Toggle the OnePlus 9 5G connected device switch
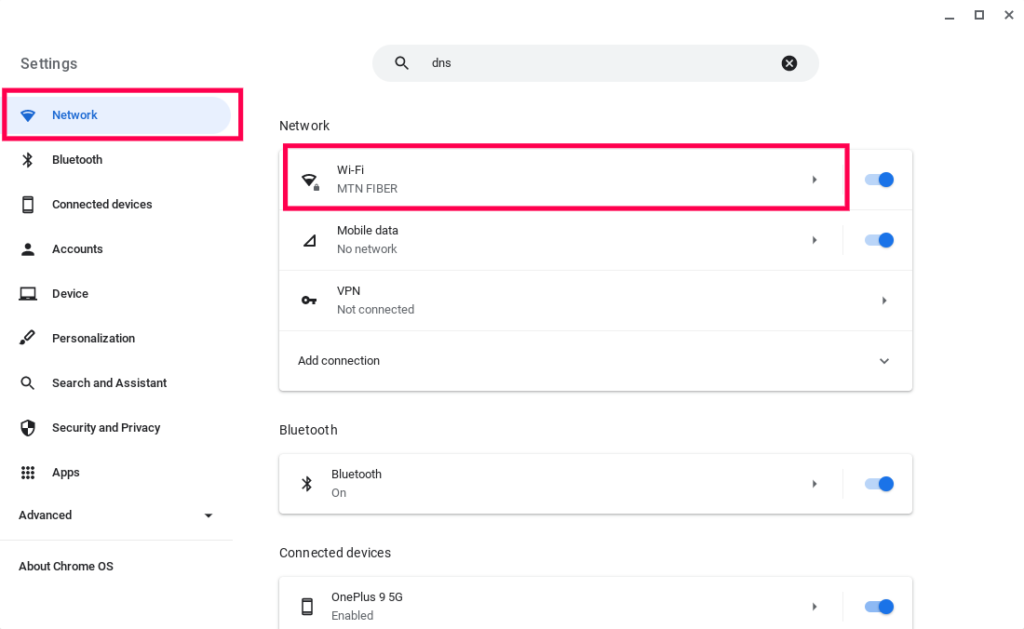1024x629 pixels. coord(879,607)
